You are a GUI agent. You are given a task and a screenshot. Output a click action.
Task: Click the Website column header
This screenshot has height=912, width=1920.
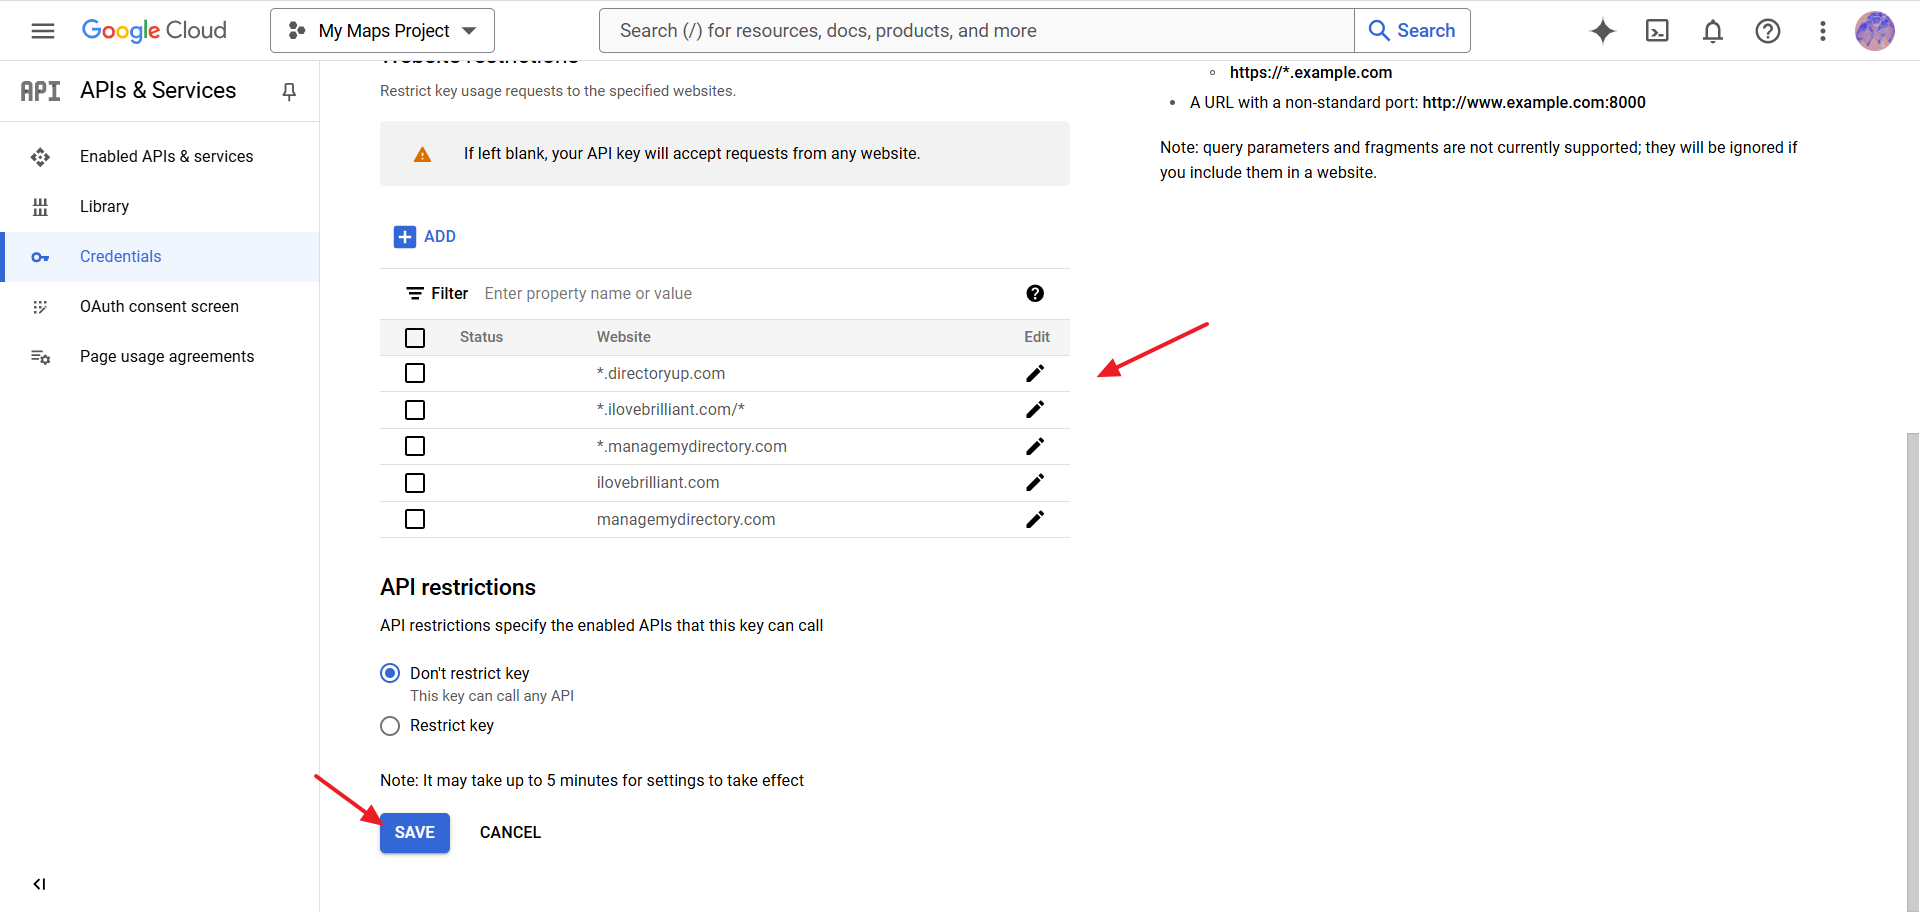[623, 337]
